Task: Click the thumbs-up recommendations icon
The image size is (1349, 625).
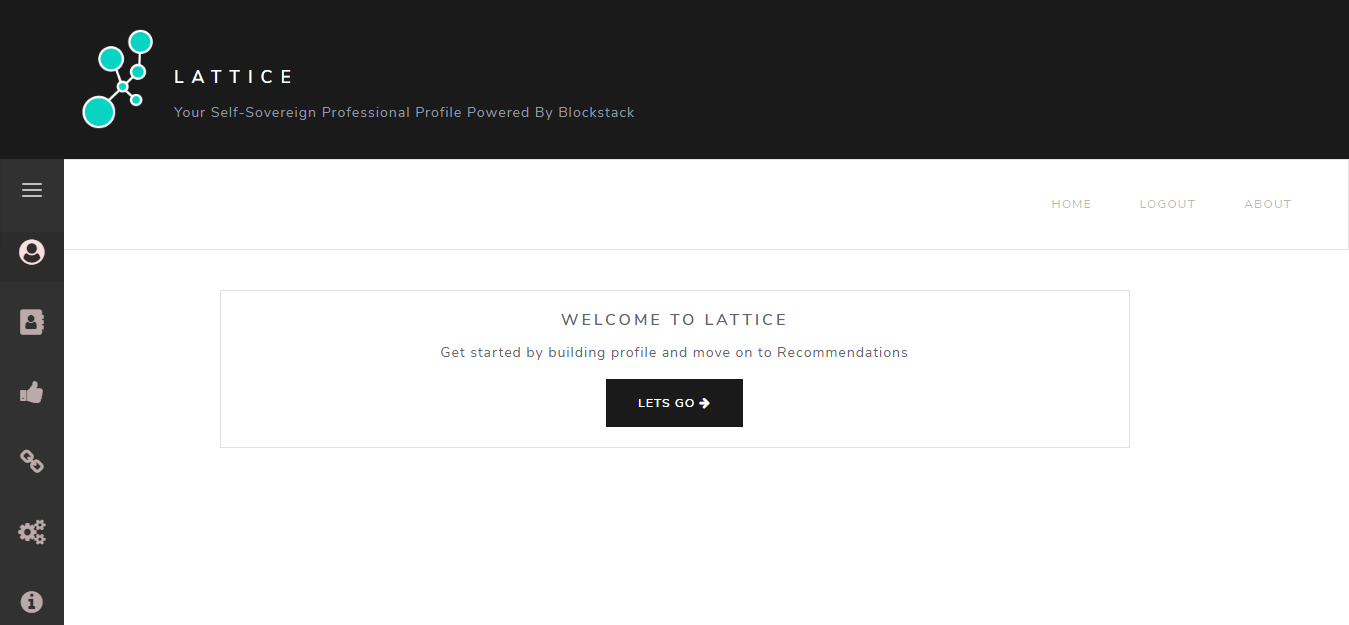Action: [31, 391]
